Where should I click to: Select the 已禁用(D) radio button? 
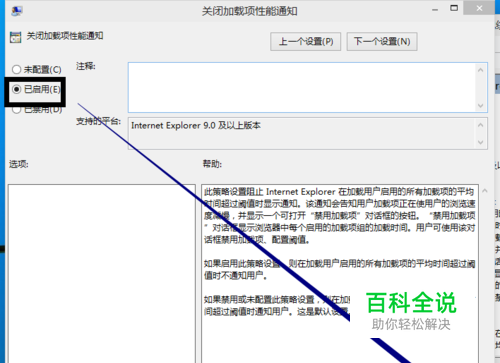16,109
